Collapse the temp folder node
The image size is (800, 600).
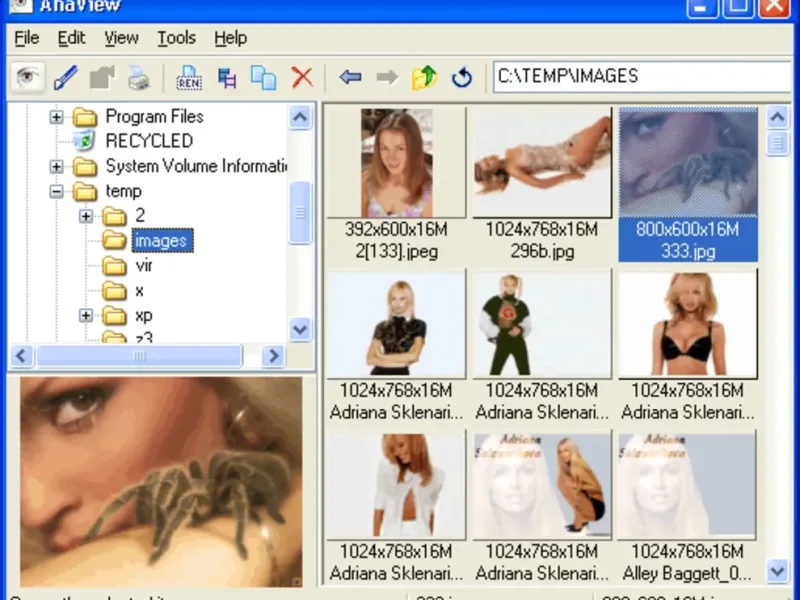(x=56, y=192)
